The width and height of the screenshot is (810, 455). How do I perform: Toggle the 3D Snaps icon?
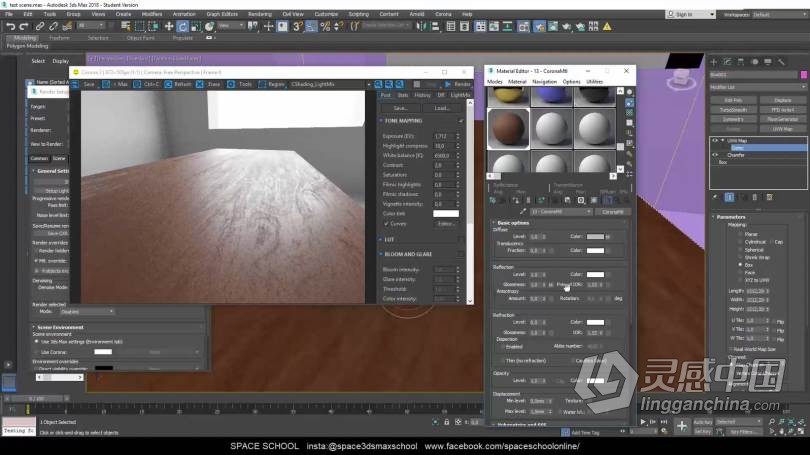click(x=298, y=26)
